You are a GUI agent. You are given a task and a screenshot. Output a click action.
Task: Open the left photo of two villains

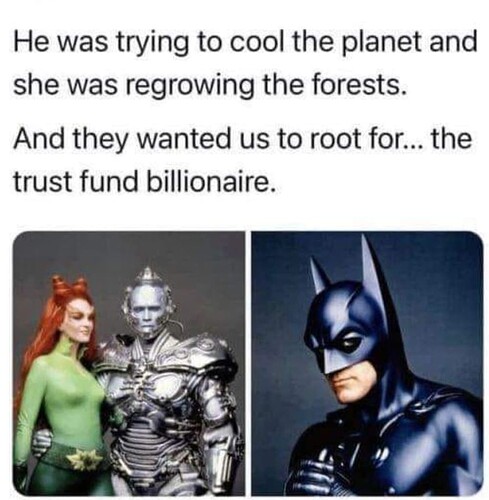[x=129, y=363]
